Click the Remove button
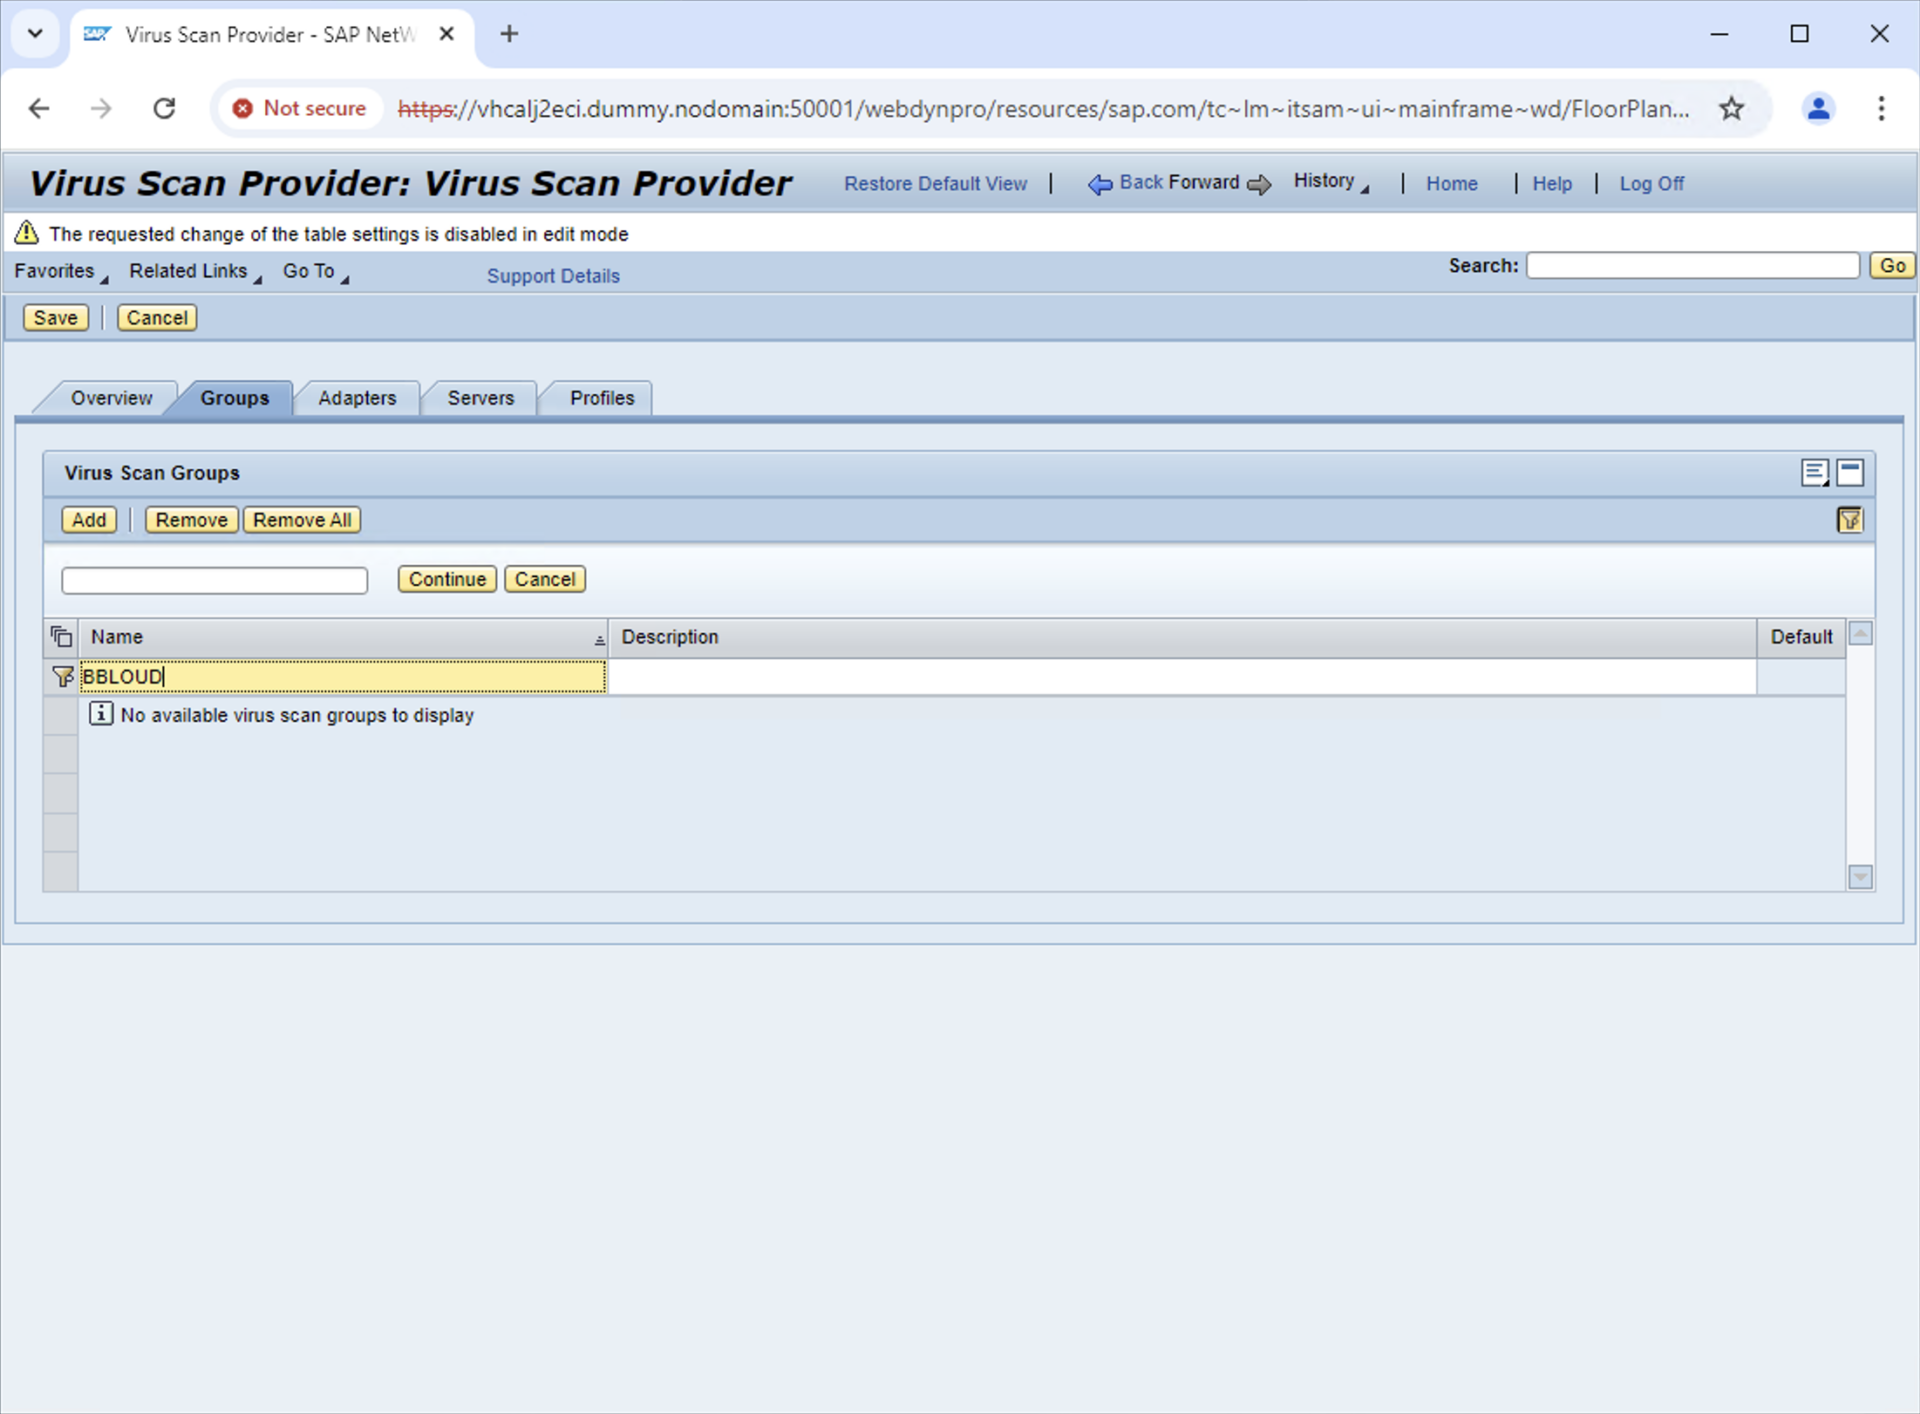Screen dimensions: 1920x1414 [x=191, y=520]
